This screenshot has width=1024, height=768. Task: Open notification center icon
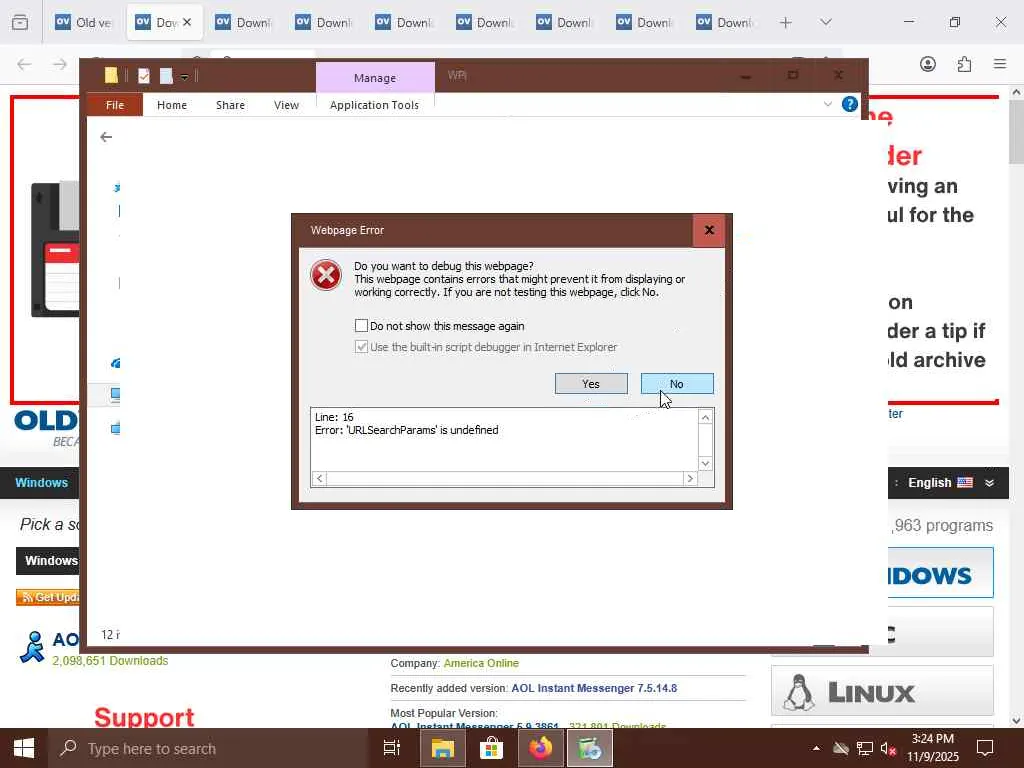[x=984, y=748]
